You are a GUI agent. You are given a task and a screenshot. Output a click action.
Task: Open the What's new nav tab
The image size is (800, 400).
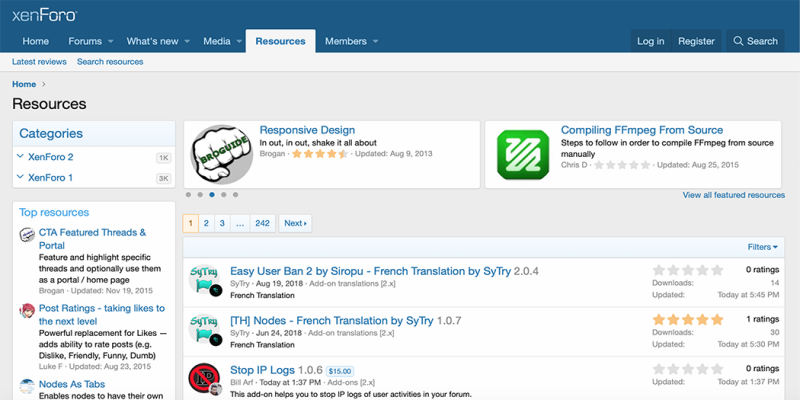153,41
